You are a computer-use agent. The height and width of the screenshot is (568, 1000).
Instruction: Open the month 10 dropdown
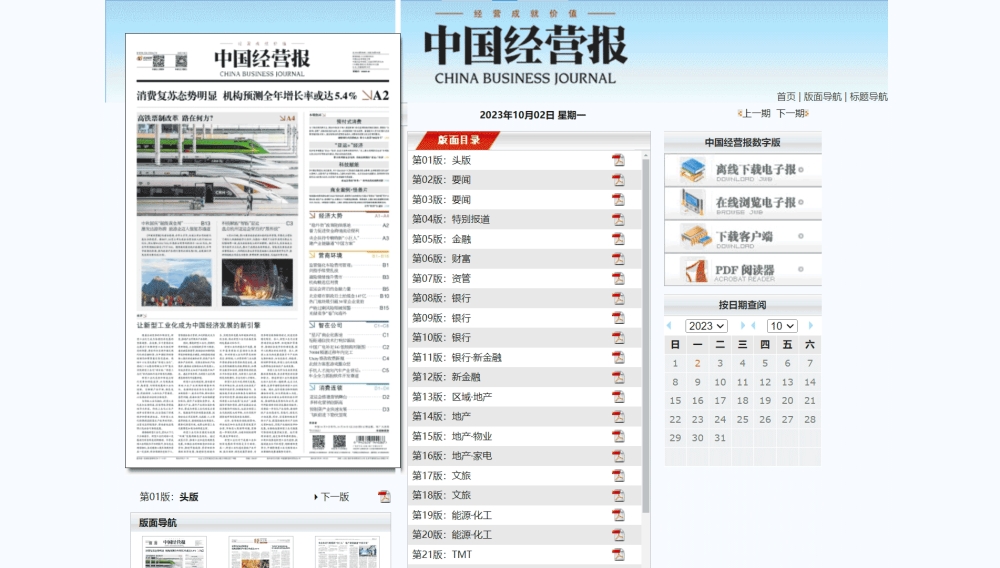[x=782, y=326]
